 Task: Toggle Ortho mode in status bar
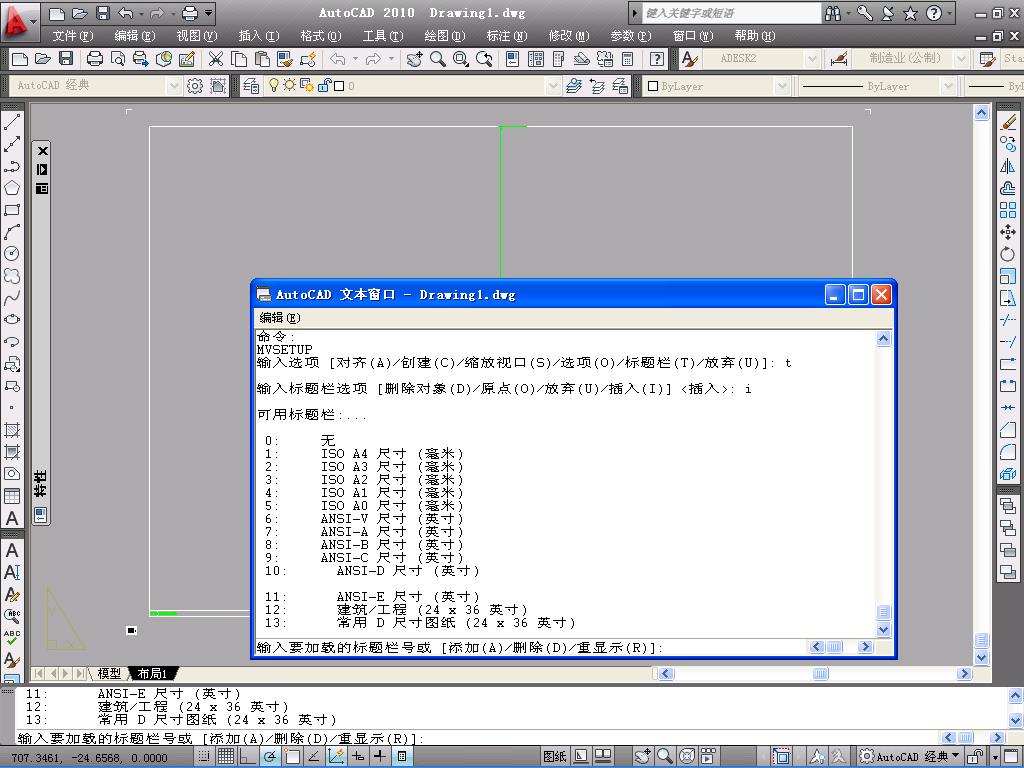pos(248,756)
